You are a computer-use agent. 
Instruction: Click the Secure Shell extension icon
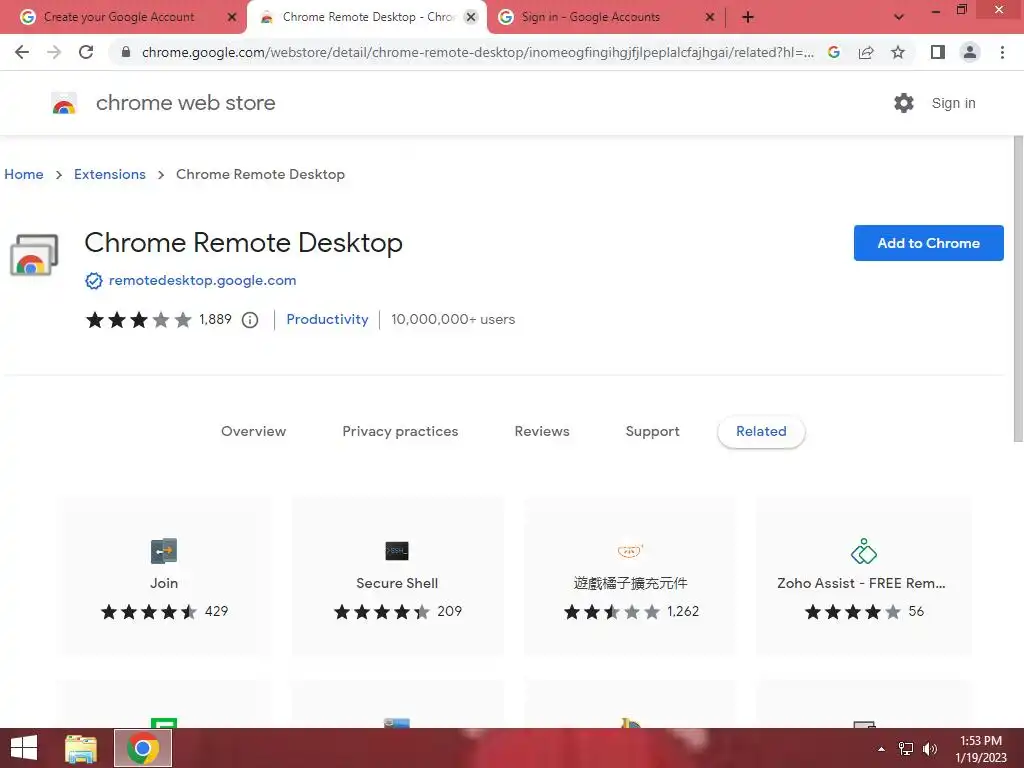point(397,551)
